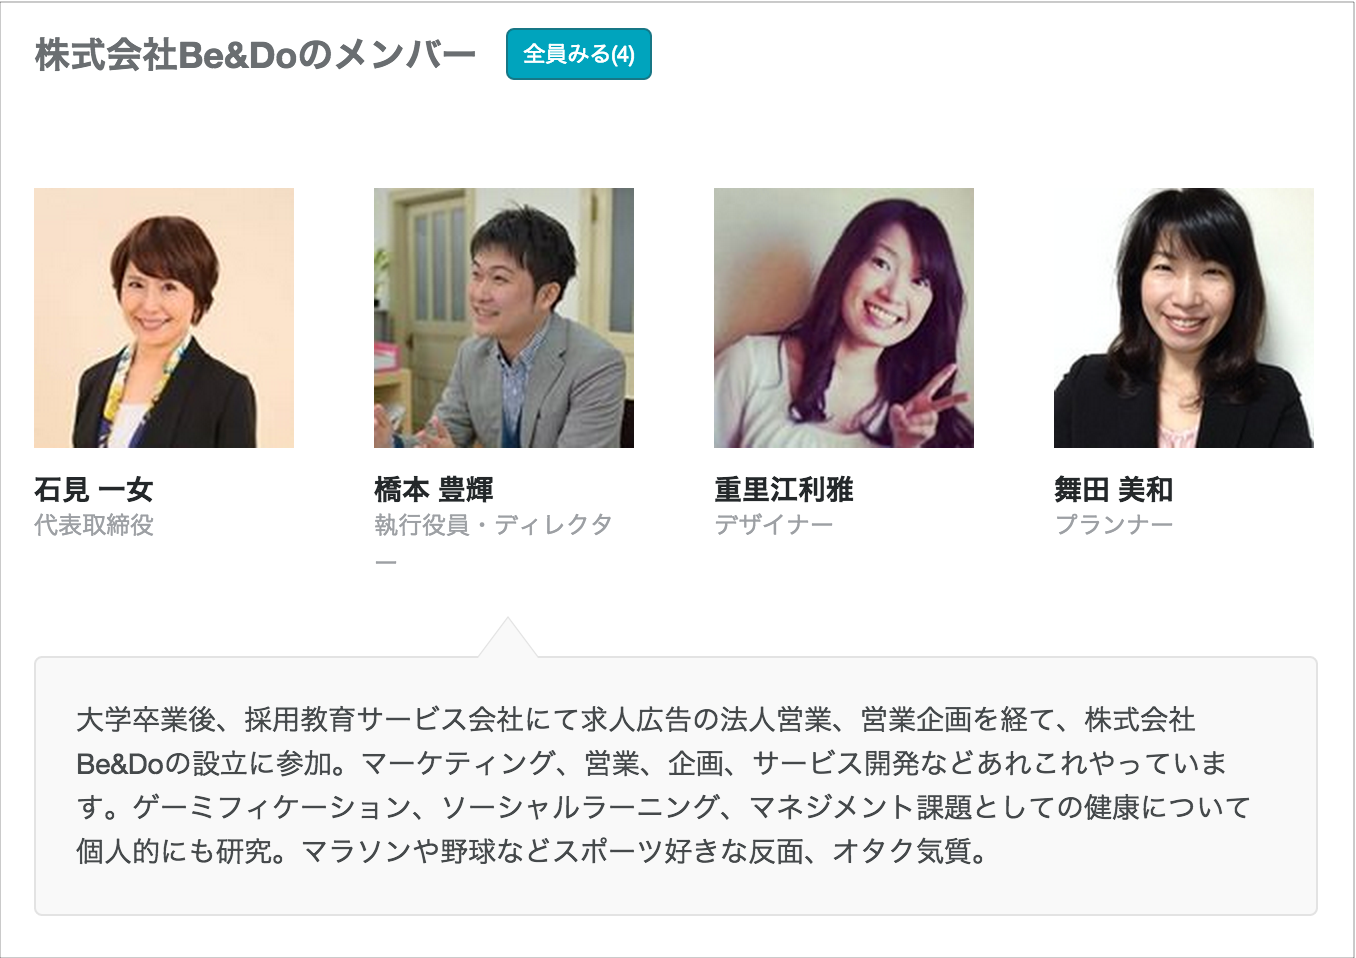The height and width of the screenshot is (958, 1356).
Task: Open 重里江利雅's profile photo
Action: [x=844, y=318]
